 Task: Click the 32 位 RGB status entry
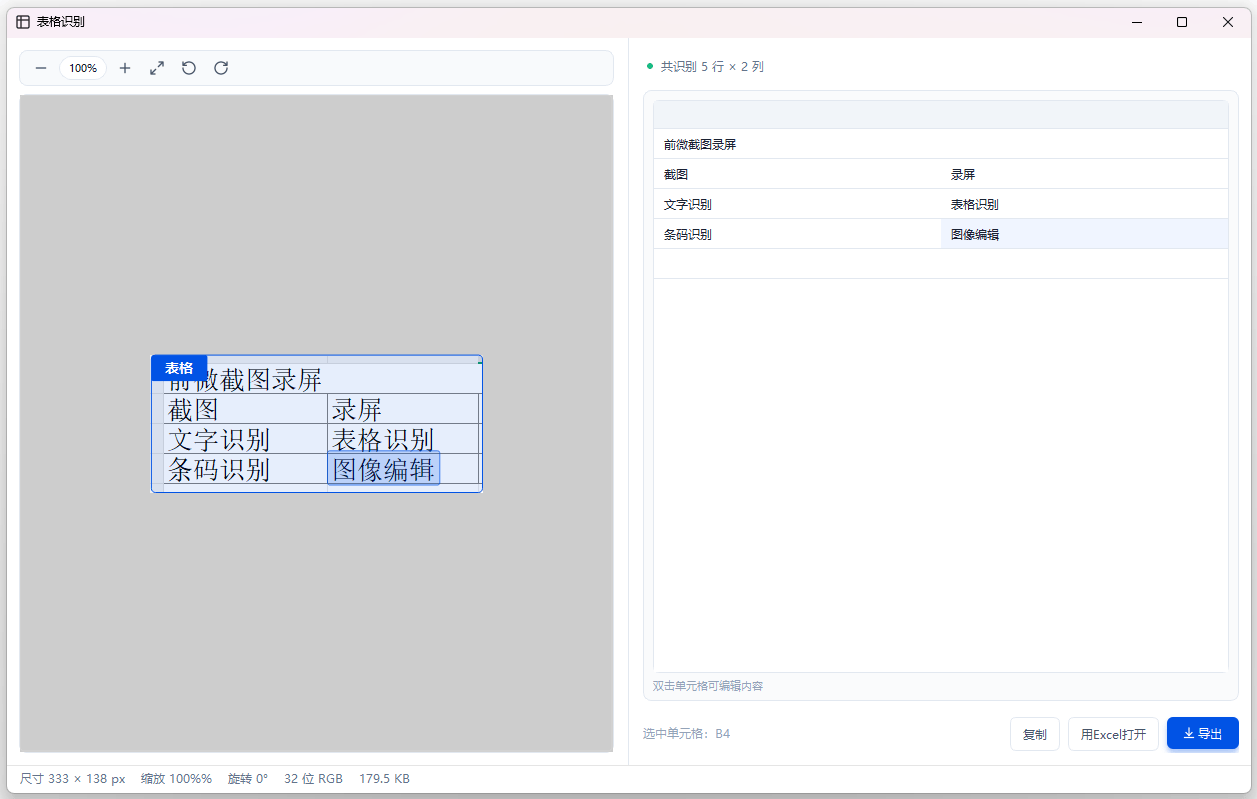click(313, 779)
